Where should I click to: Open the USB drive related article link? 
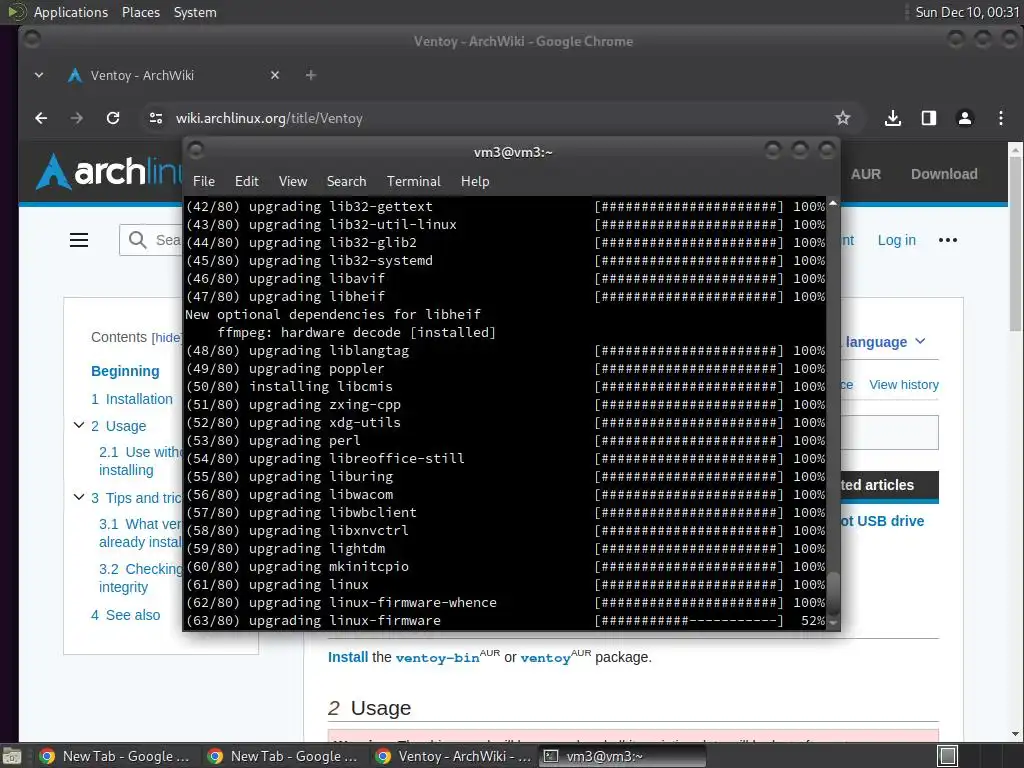click(x=883, y=521)
